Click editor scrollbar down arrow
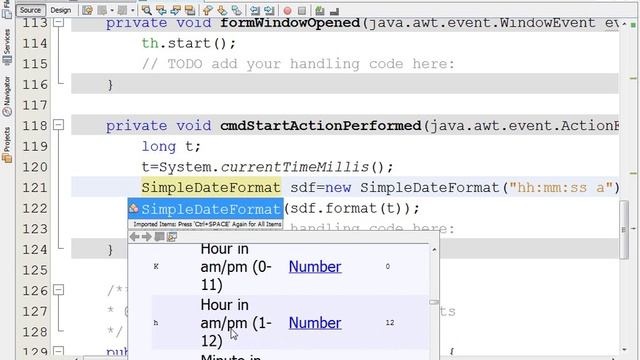 (x=624, y=350)
